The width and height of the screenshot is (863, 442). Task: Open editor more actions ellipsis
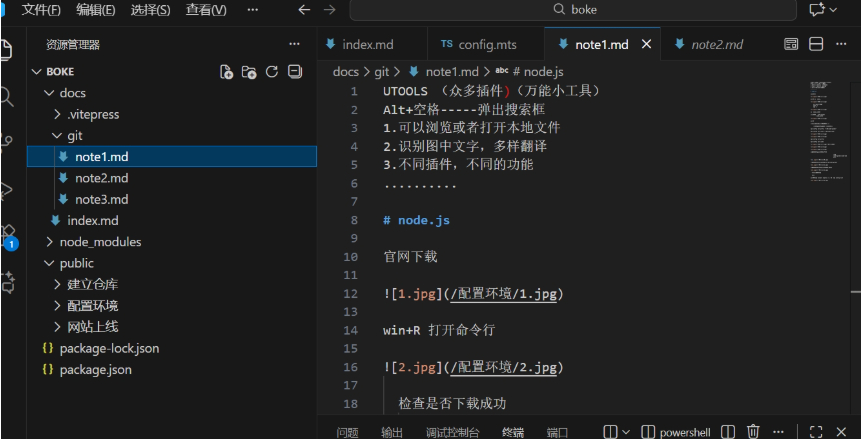tap(841, 44)
